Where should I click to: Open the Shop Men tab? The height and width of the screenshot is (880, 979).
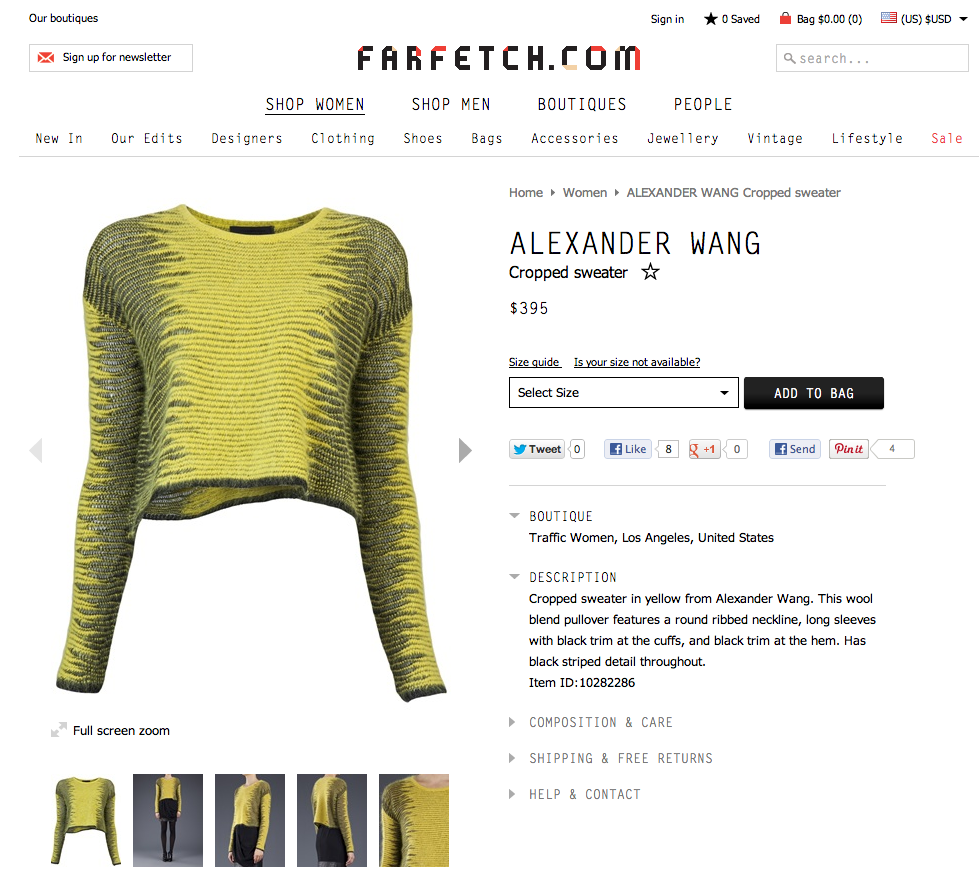(x=451, y=104)
